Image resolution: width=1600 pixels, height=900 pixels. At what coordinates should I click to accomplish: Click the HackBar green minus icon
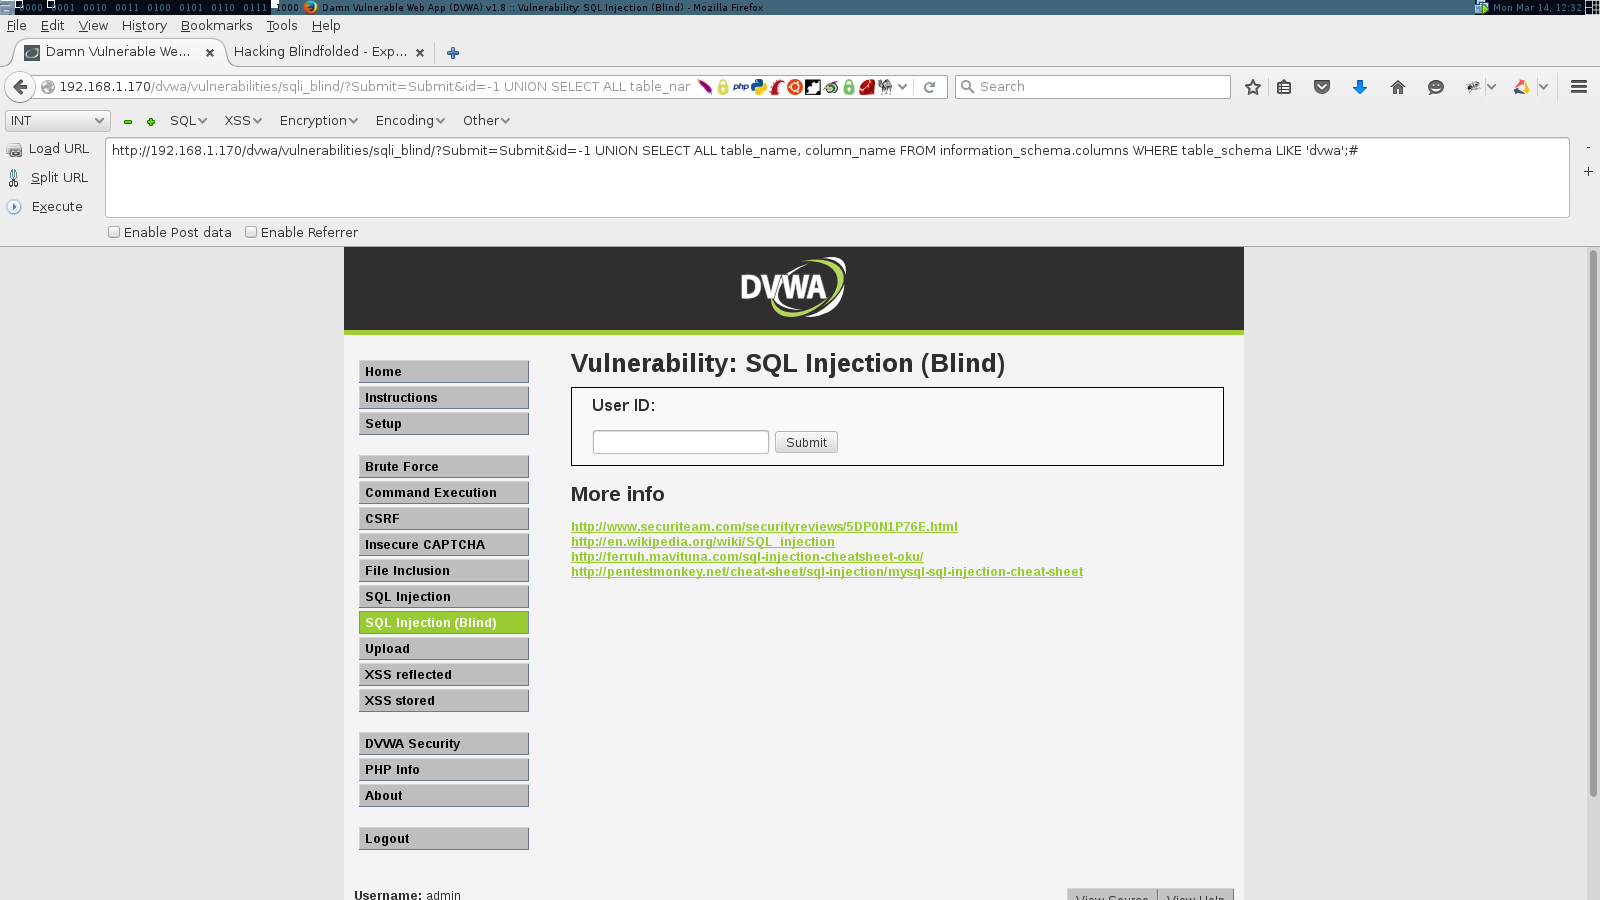point(128,122)
